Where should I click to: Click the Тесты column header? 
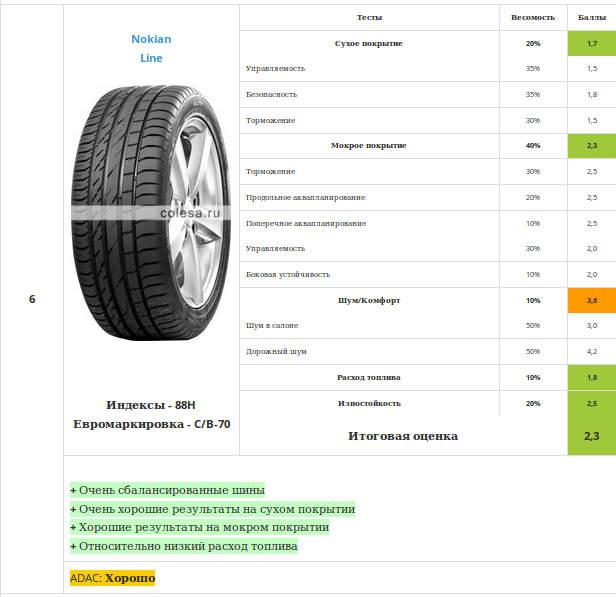[369, 18]
